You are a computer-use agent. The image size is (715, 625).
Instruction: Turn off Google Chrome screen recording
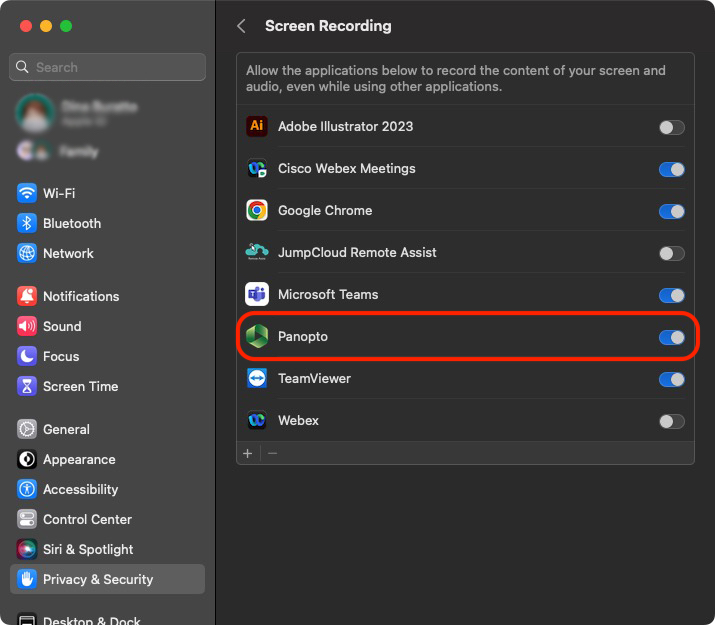(671, 211)
